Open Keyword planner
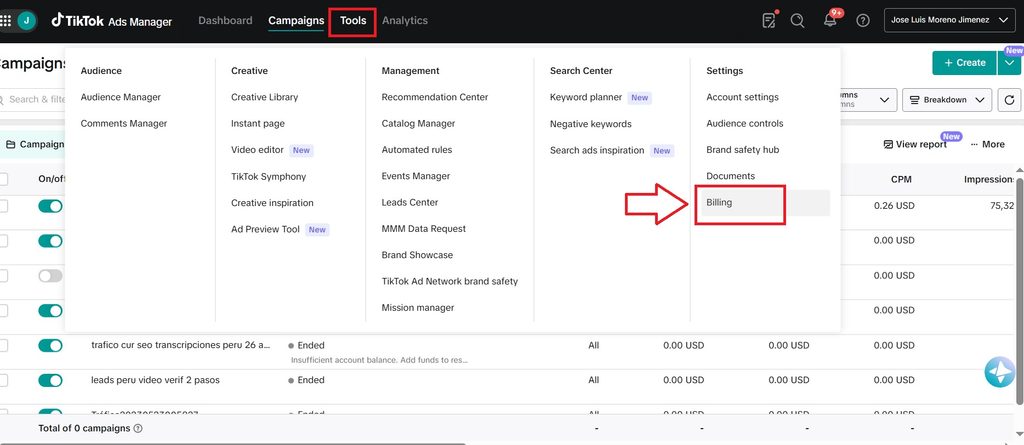 pos(586,97)
